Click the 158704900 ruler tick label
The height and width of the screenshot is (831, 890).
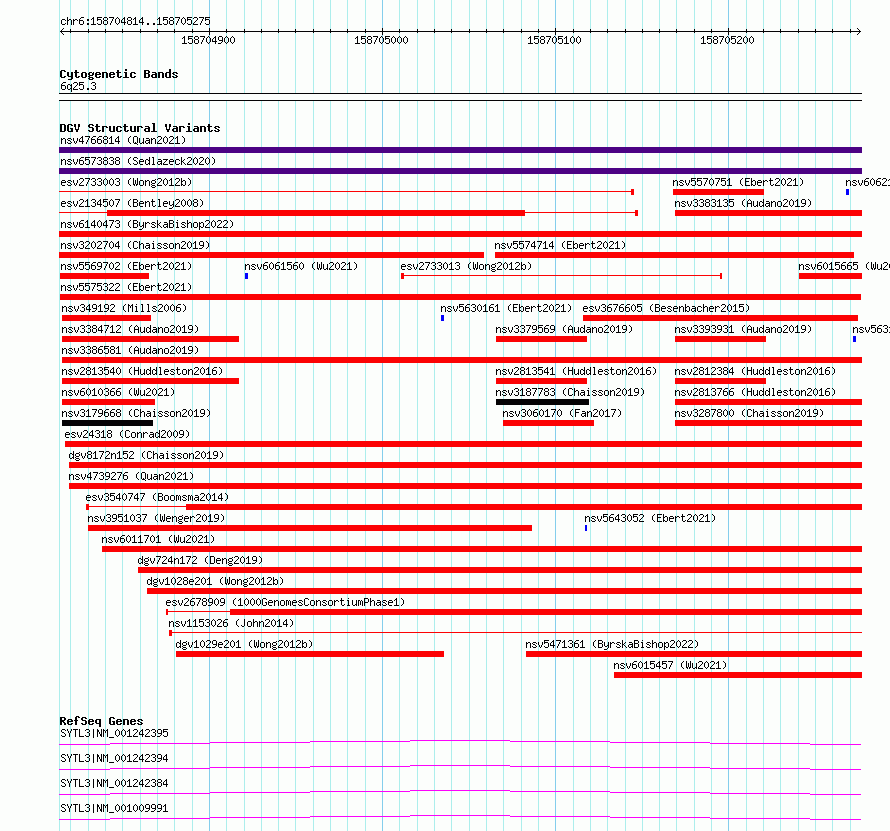(x=208, y=40)
